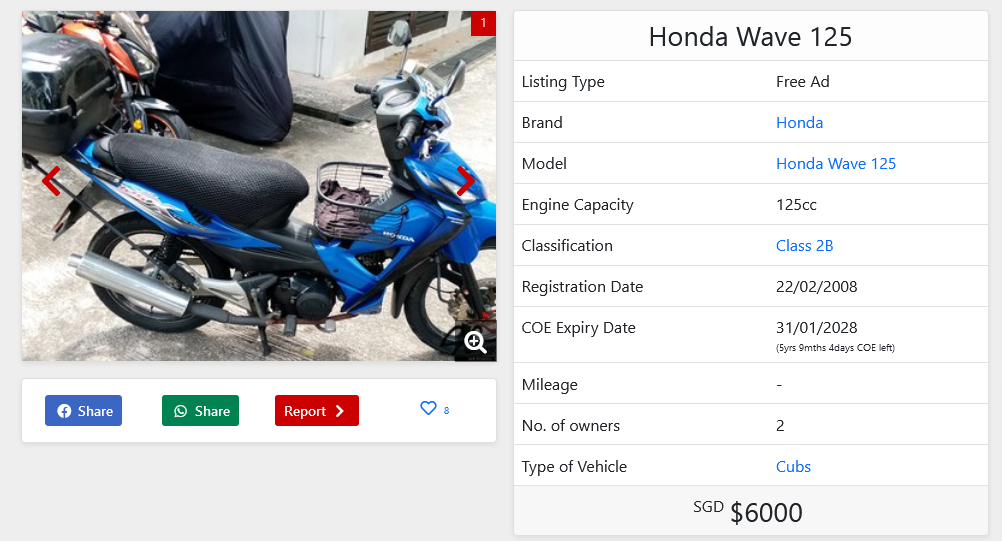Click the Honda Wave 125 listing title

[x=750, y=36]
